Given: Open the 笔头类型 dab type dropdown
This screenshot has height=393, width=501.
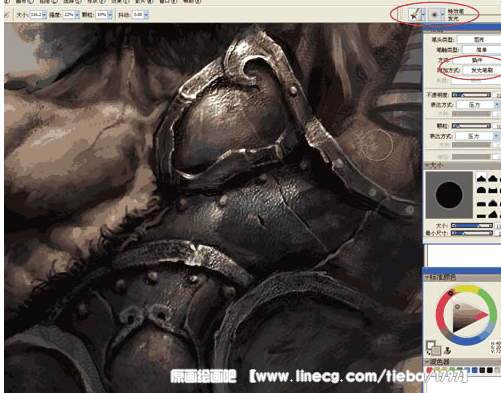Looking at the screenshot, I should pos(479,39).
